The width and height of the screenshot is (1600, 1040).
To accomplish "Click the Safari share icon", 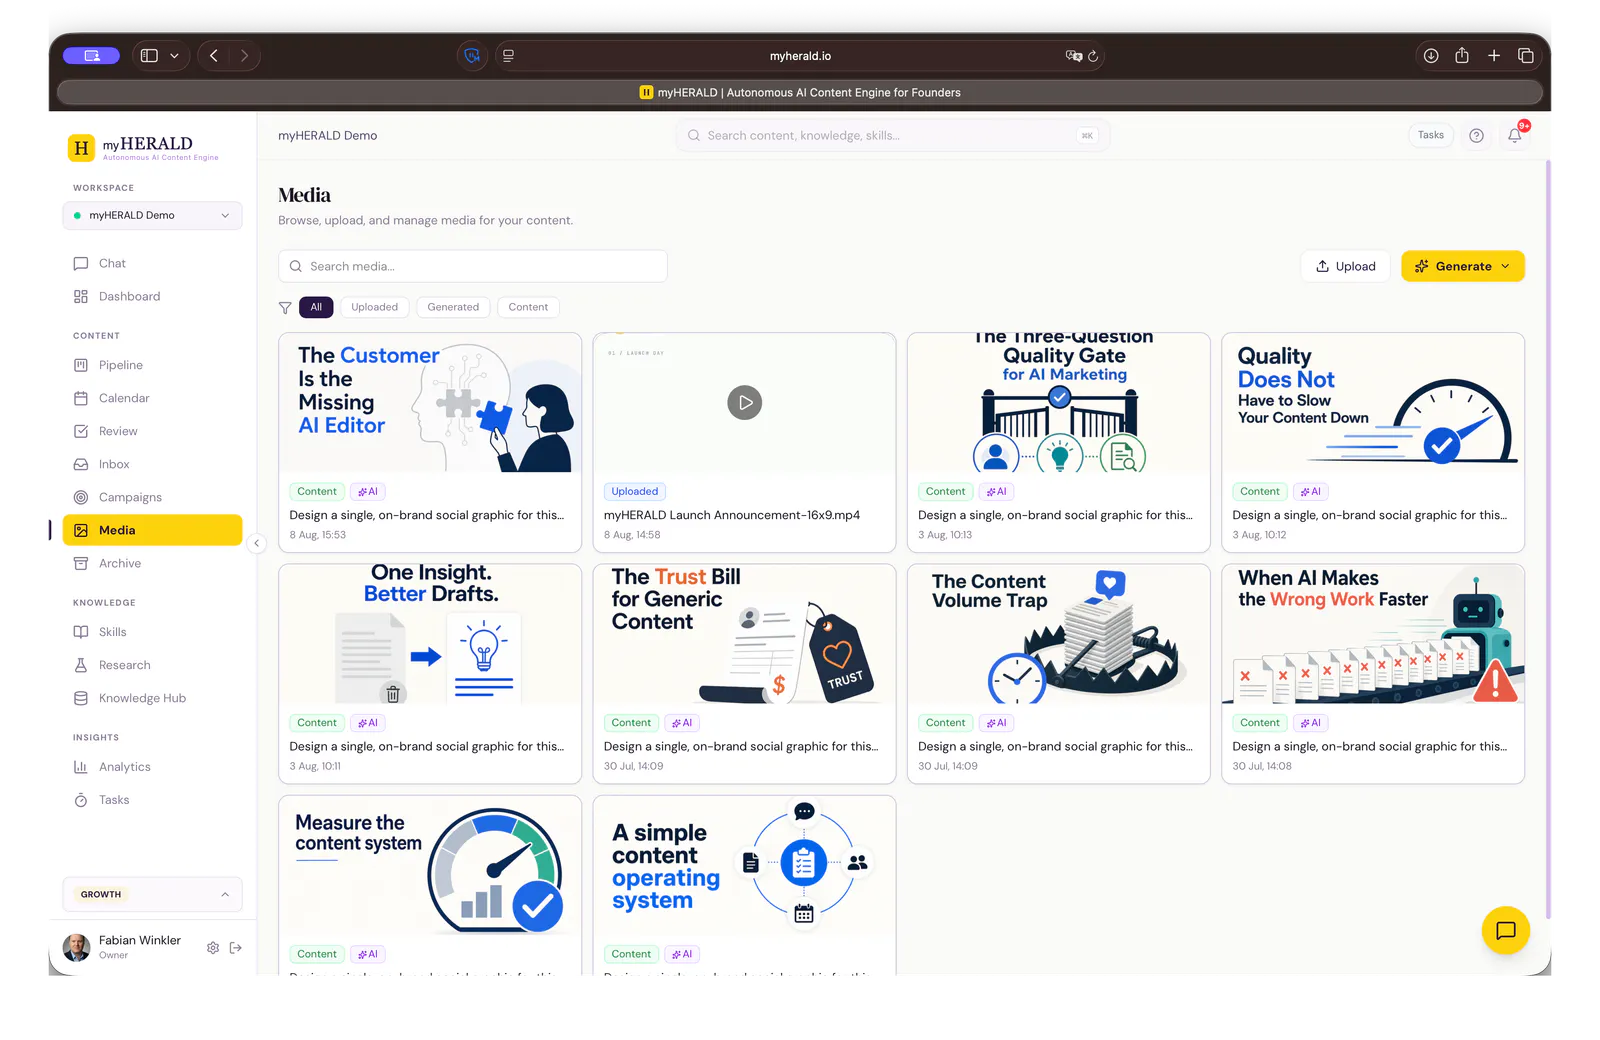I will 1462,56.
